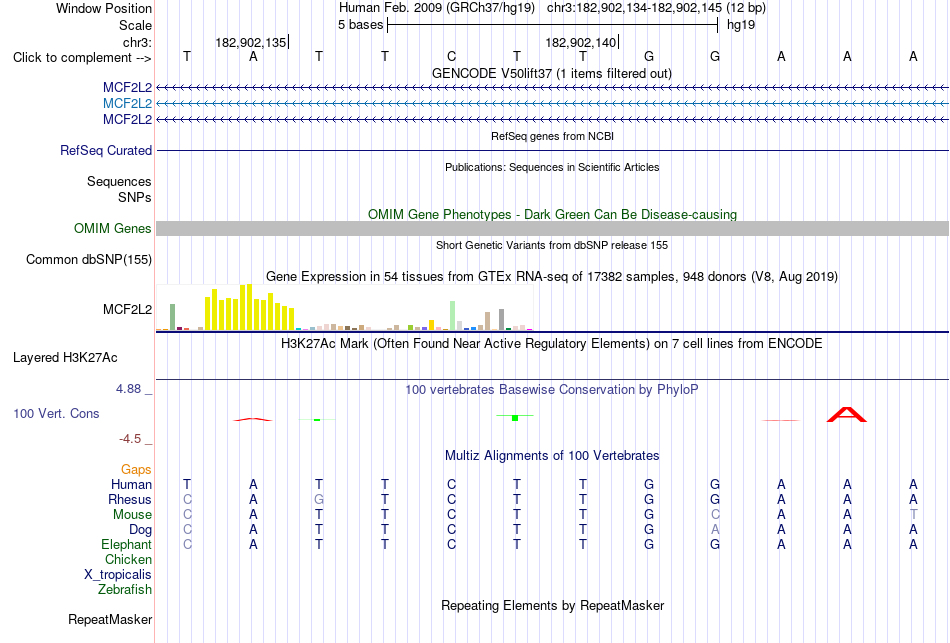Click the 'OMIM Genes' track label
Image resolution: width=950 pixels, height=643 pixels.
[112, 228]
